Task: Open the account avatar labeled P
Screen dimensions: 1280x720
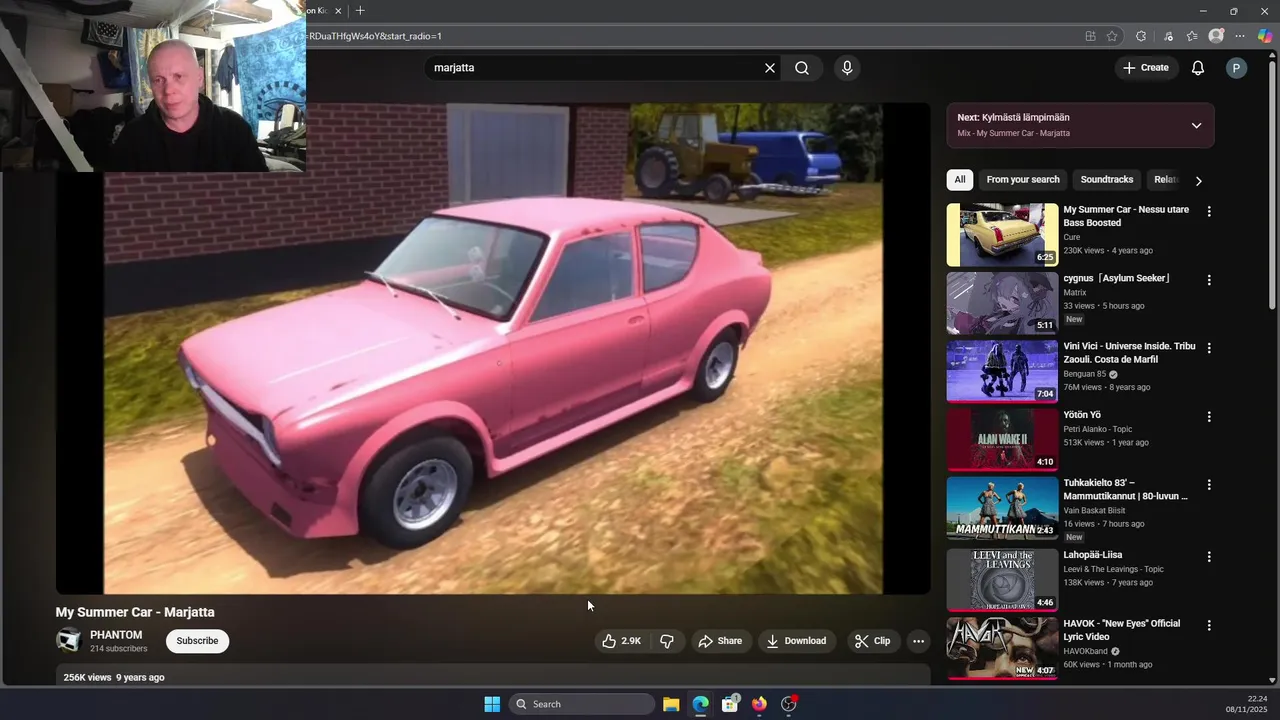Action: [1237, 68]
